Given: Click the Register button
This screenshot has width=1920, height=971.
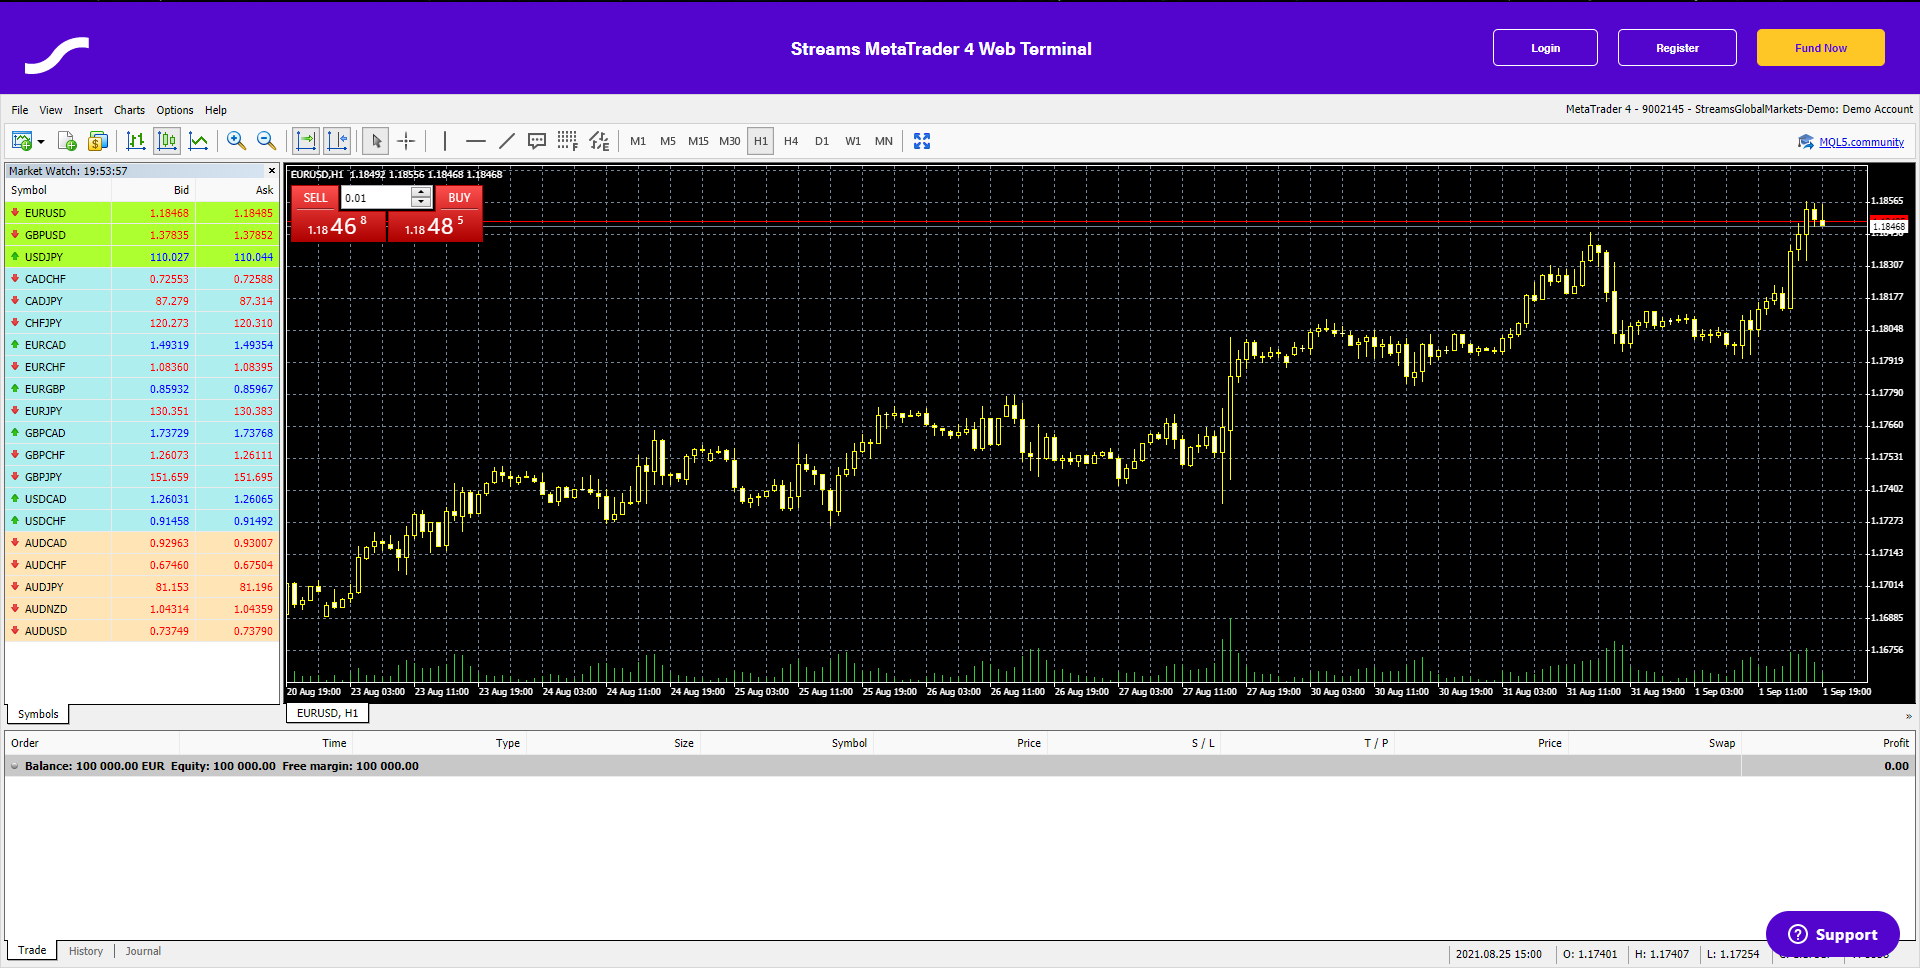Looking at the screenshot, I should click(x=1677, y=48).
